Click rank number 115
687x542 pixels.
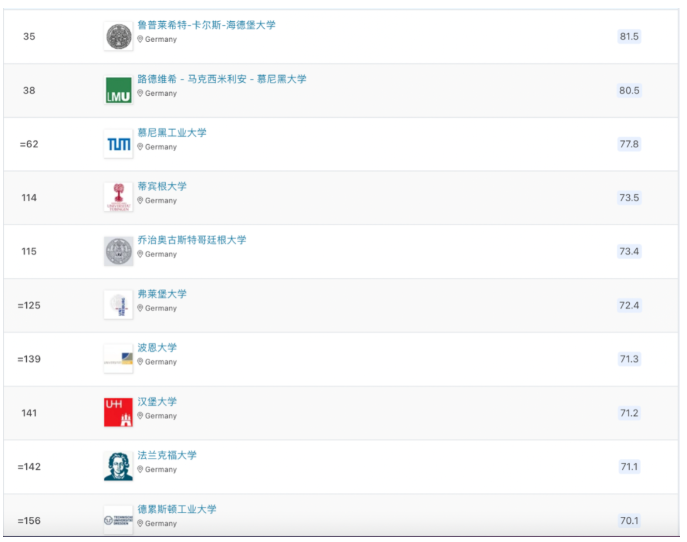29,251
